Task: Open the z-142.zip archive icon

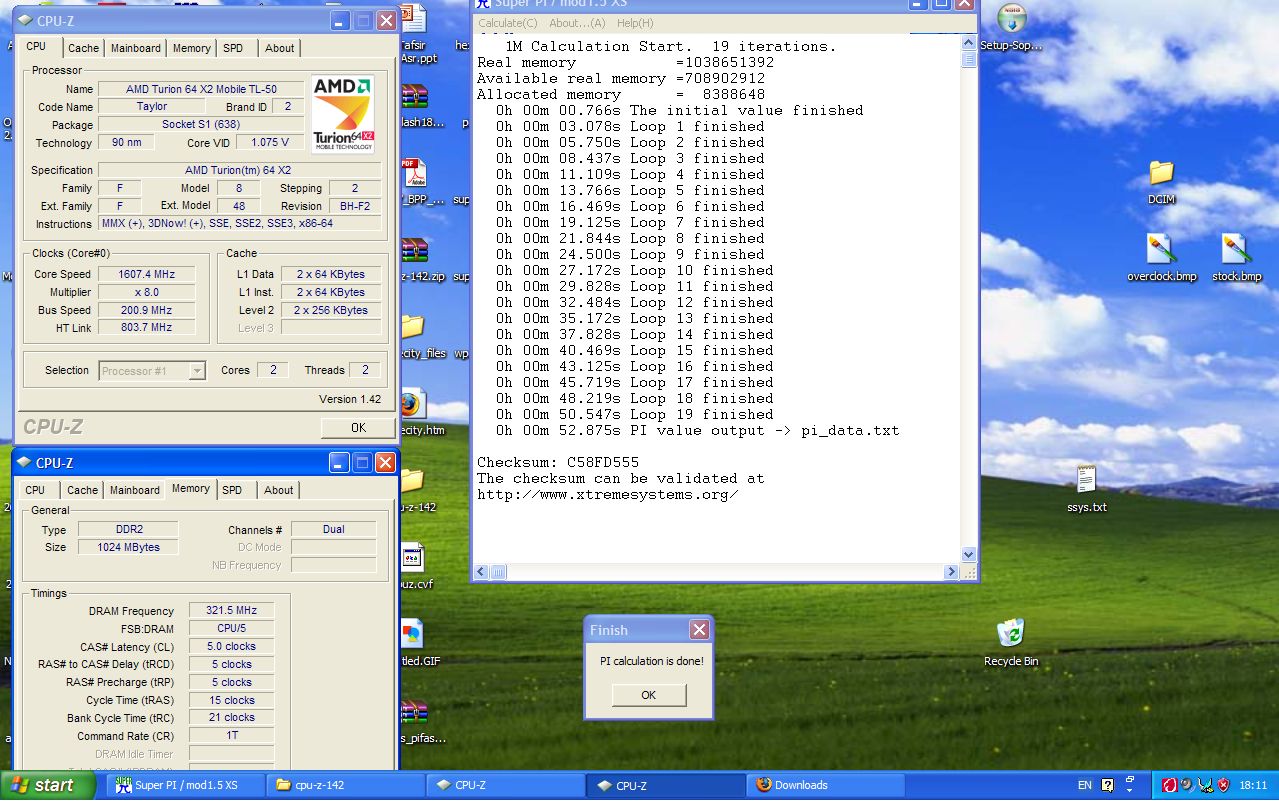Action: (413, 250)
